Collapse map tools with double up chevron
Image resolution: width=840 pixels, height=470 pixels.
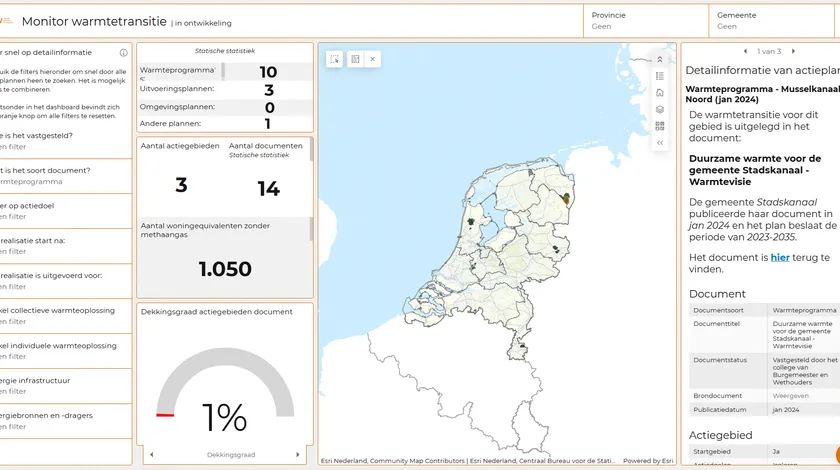(660, 59)
